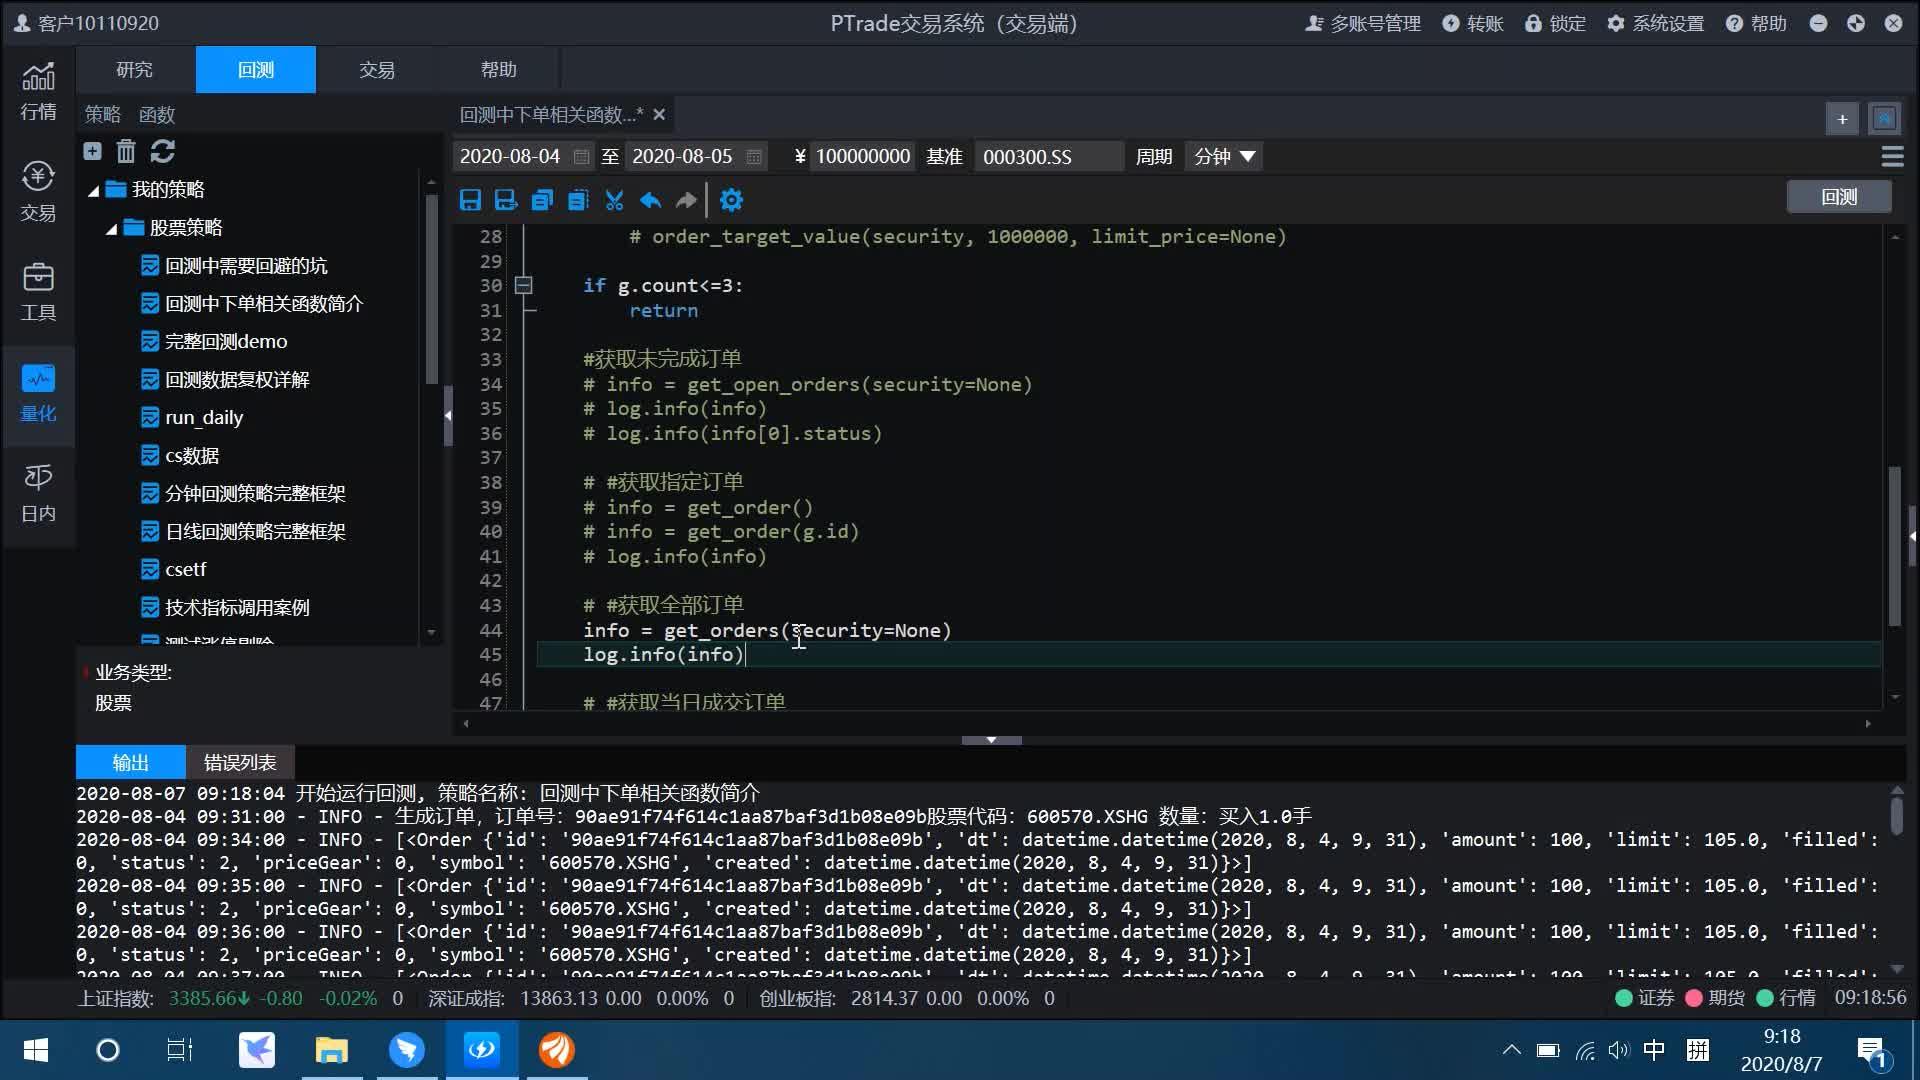Switch to the 帮助 top tab
The image size is (1920, 1080).
tap(498, 69)
